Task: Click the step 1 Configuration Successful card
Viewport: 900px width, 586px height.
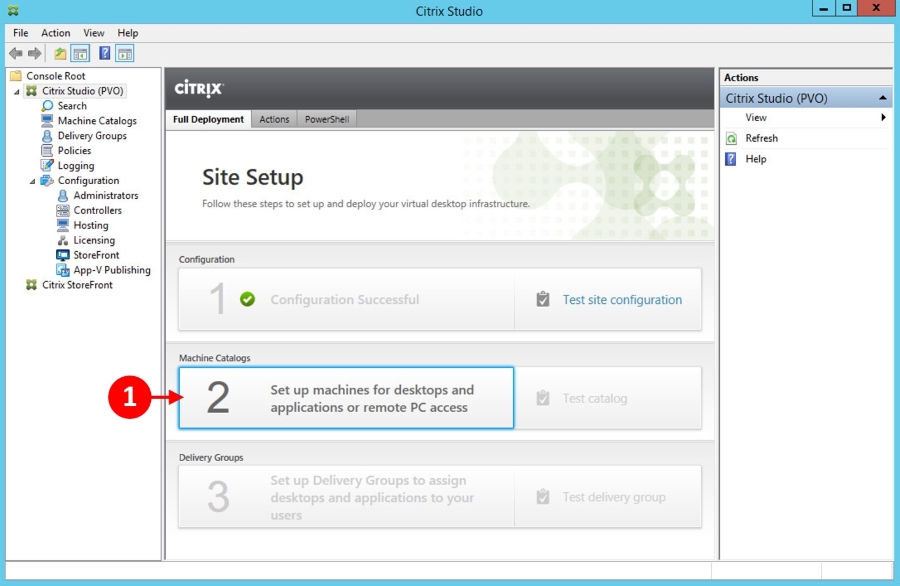Action: click(346, 299)
